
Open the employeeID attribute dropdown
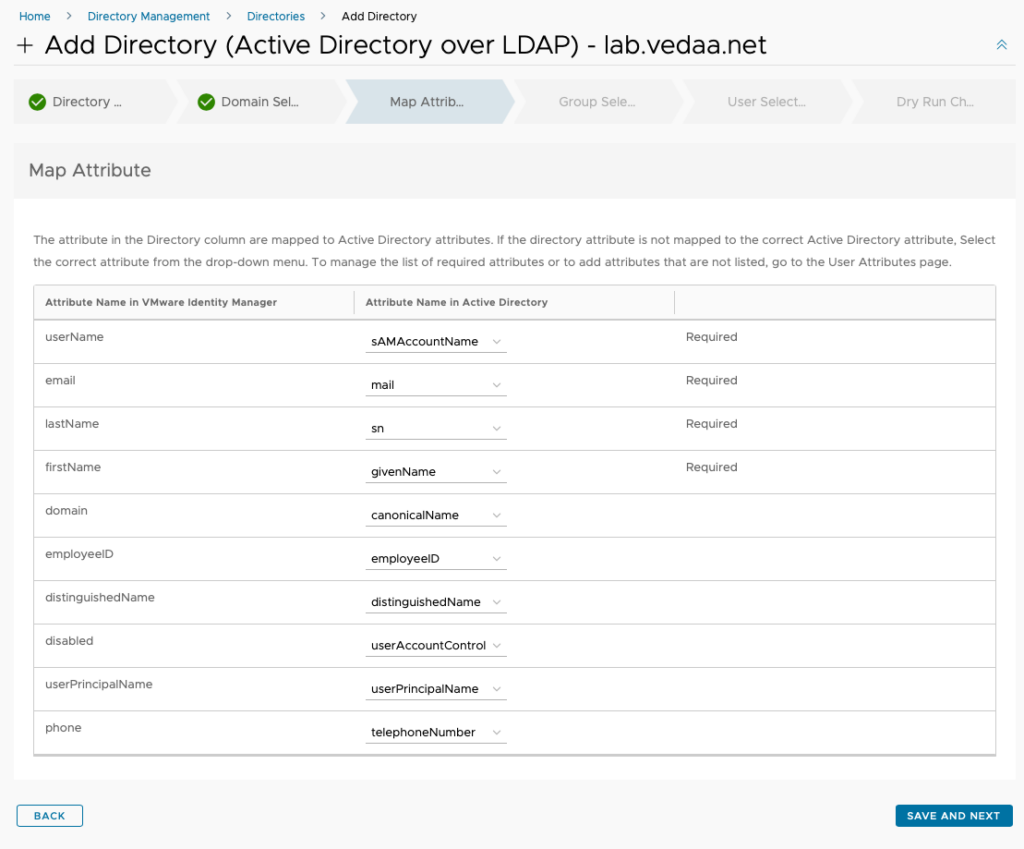point(436,558)
